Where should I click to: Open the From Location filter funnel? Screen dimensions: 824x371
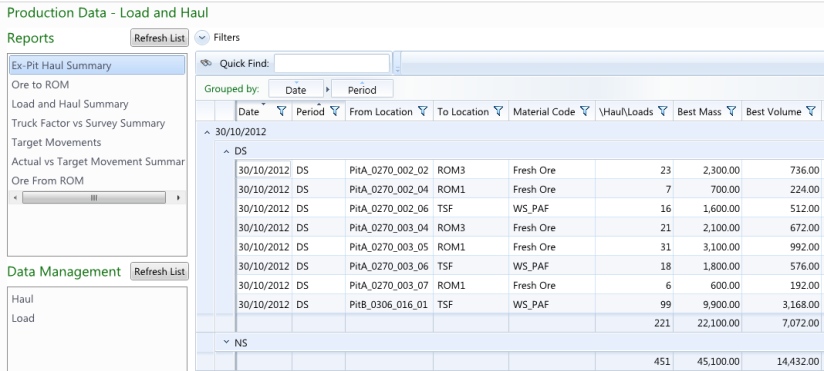pos(423,111)
